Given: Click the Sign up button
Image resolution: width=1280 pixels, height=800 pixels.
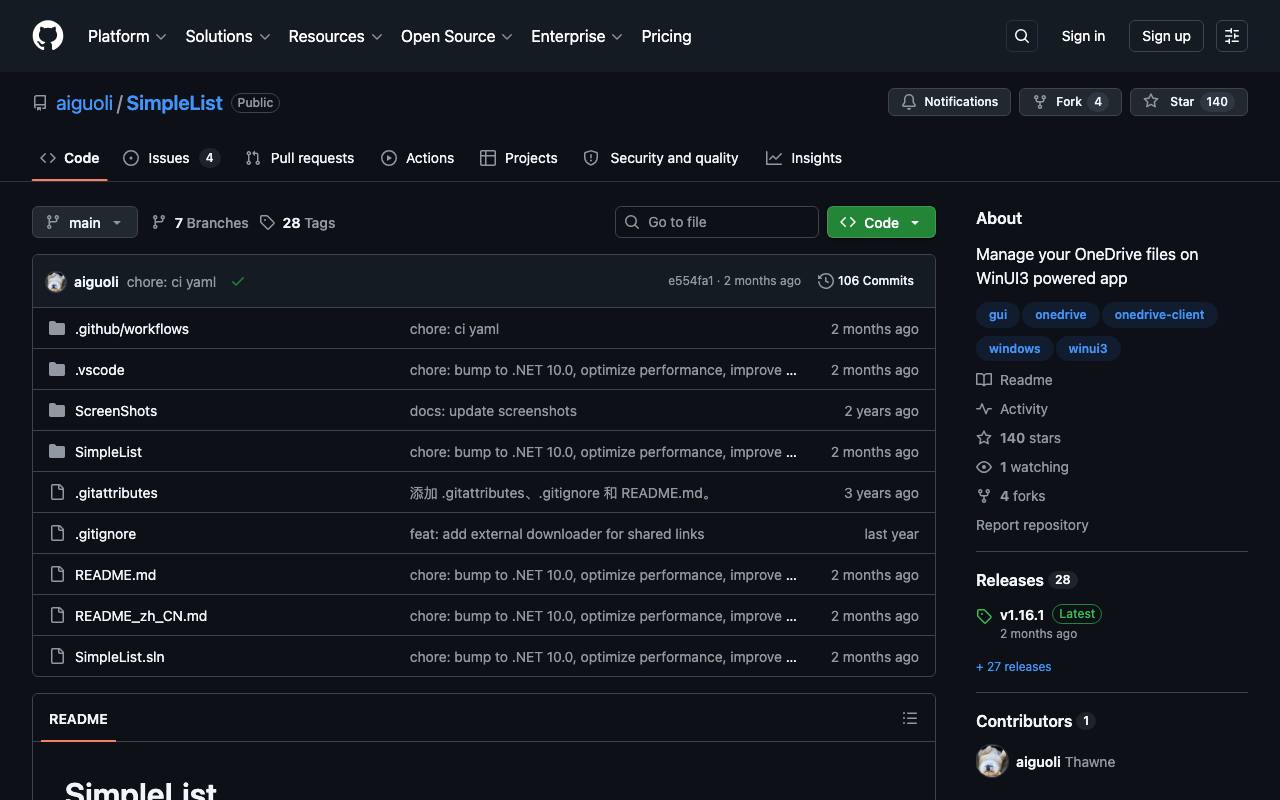Looking at the screenshot, I should click(1166, 36).
